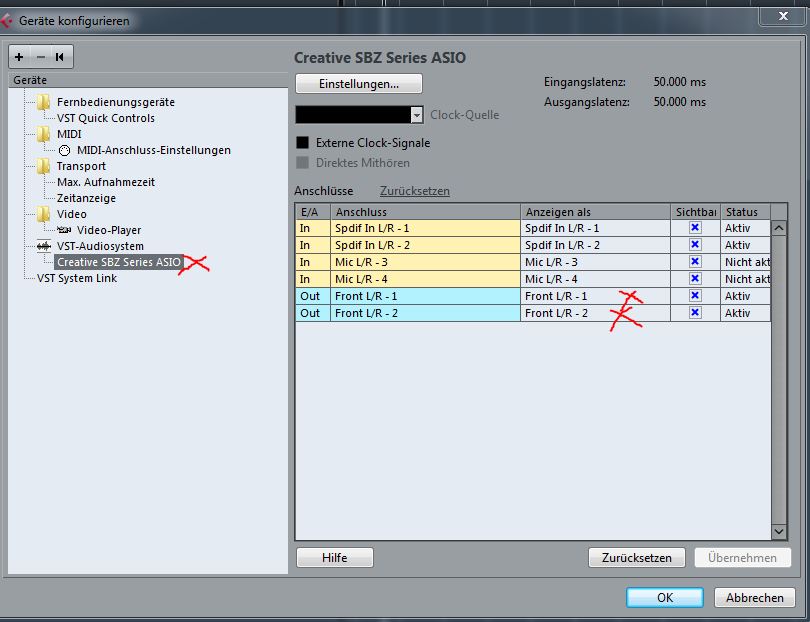
Task: Click scroll down arrow of port list
Action: [x=778, y=531]
